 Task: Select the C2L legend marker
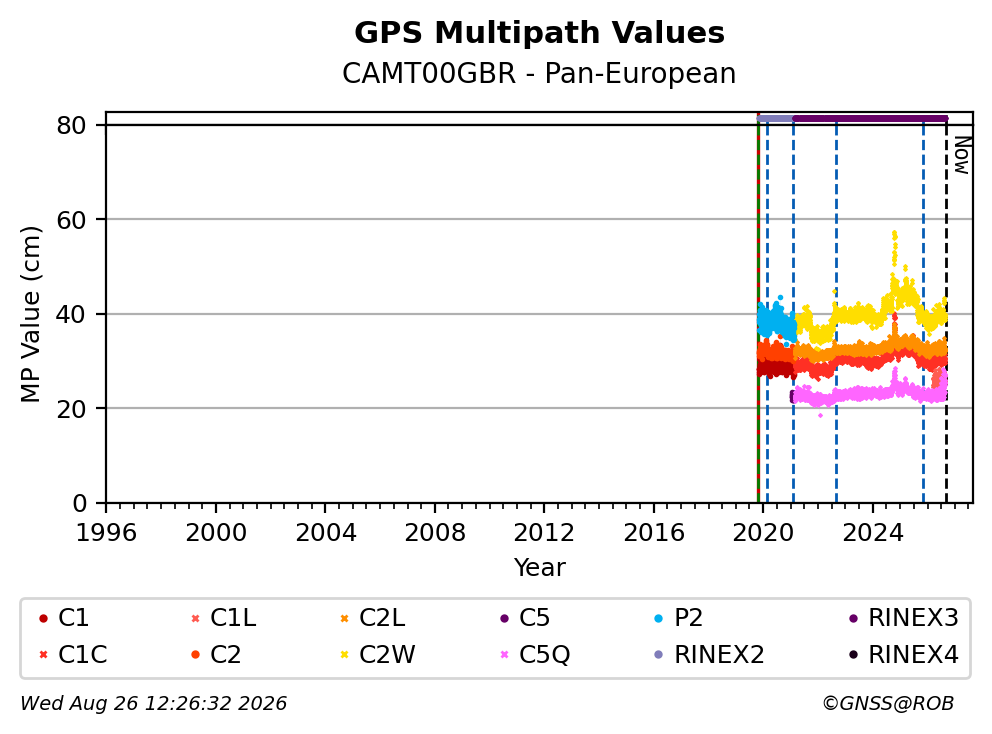pos(344,618)
